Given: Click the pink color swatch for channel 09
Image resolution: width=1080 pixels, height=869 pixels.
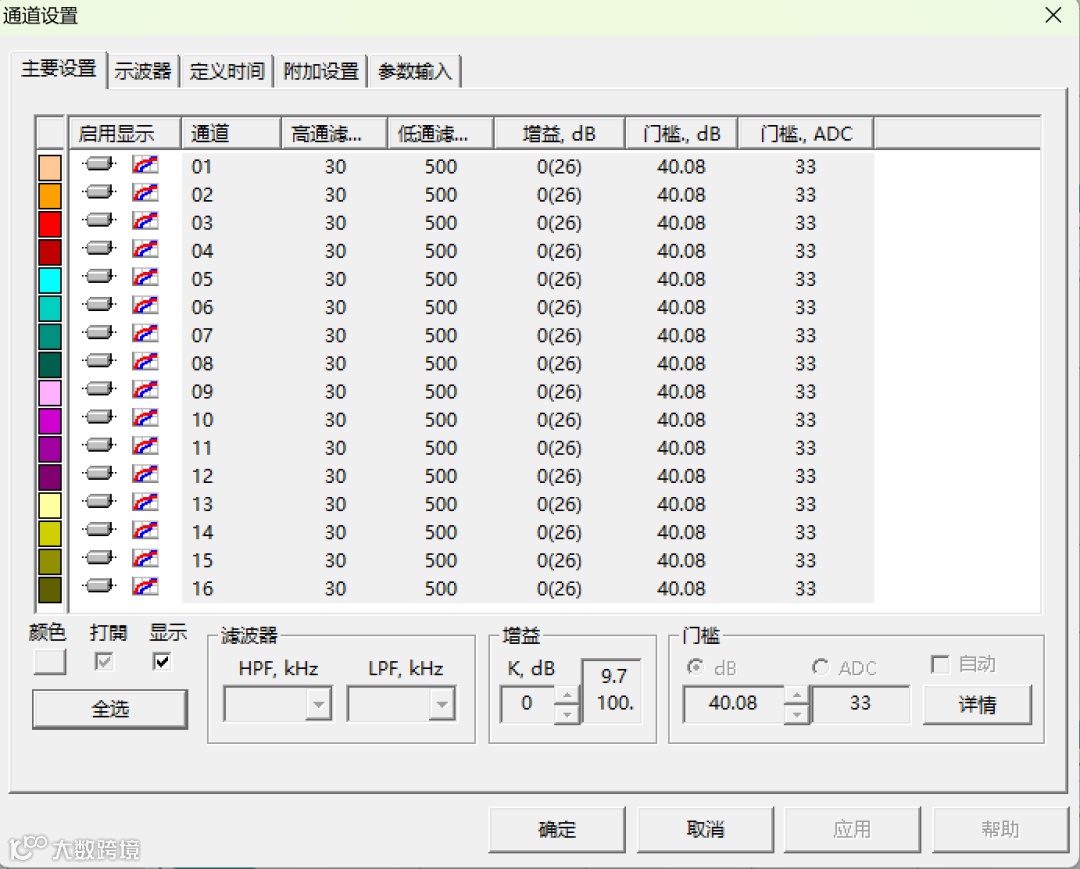Looking at the screenshot, I should [x=50, y=392].
